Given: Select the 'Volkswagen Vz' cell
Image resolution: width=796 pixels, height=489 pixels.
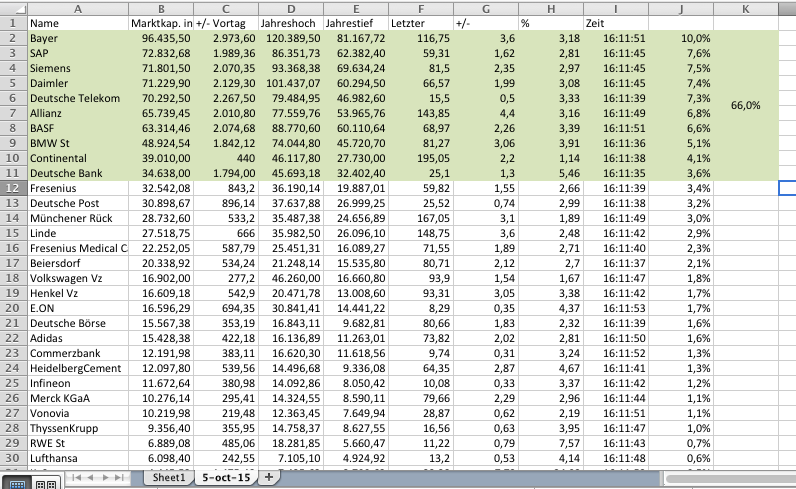Looking at the screenshot, I should [x=78, y=278].
